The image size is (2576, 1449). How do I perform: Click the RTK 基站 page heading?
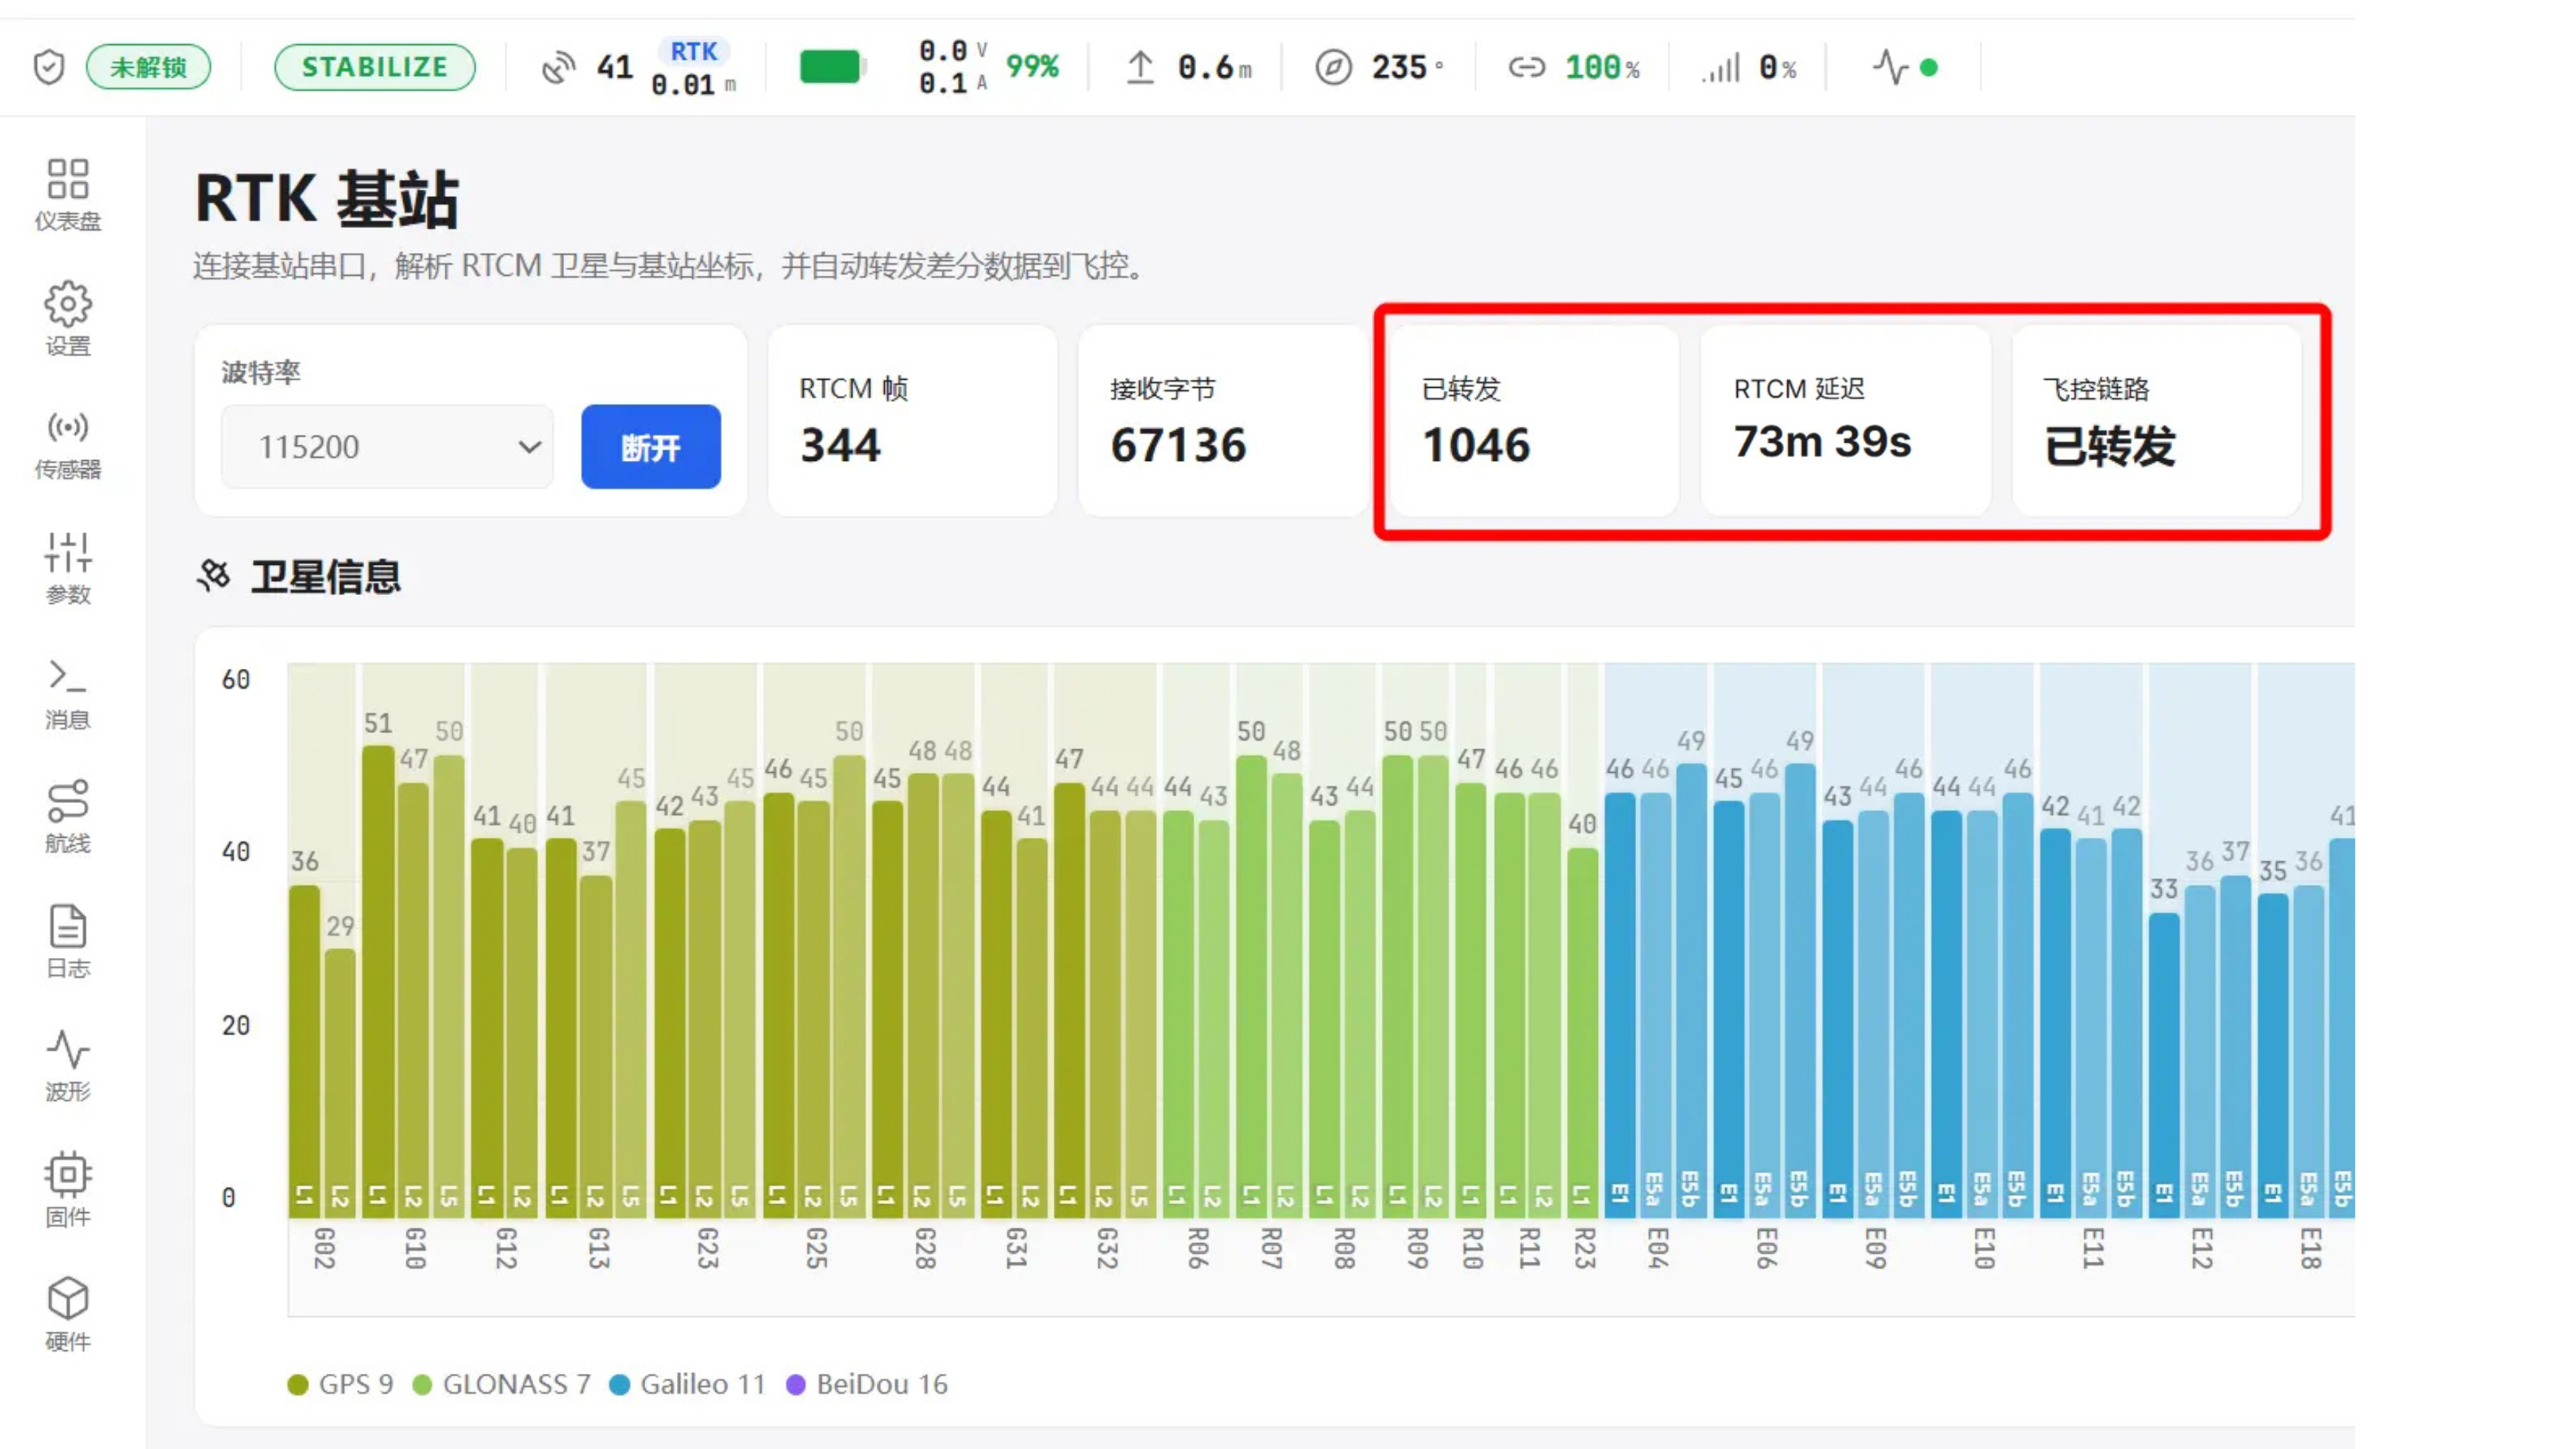pos(326,198)
